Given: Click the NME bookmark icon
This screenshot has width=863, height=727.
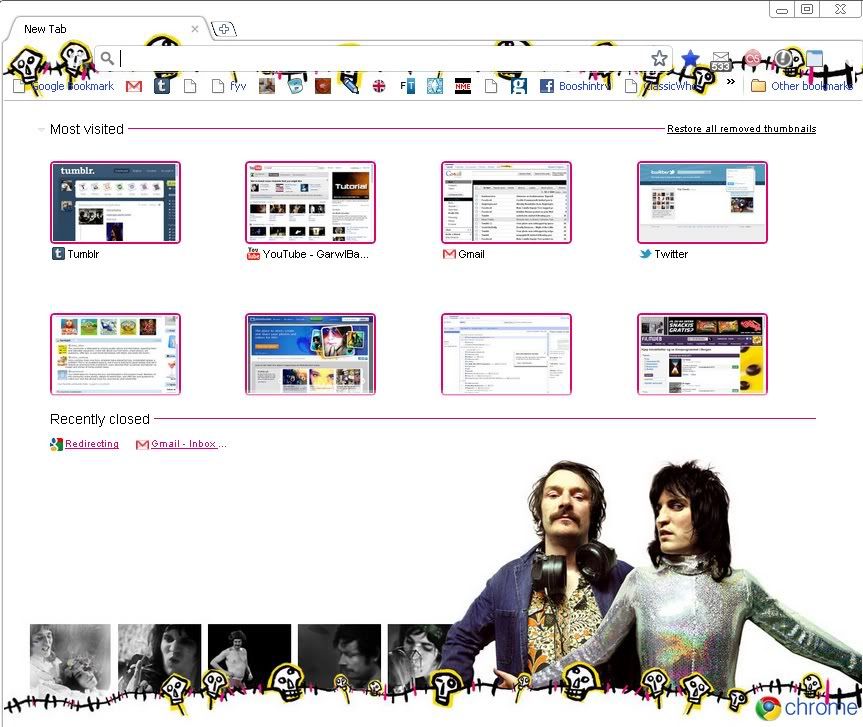Looking at the screenshot, I should 463,86.
